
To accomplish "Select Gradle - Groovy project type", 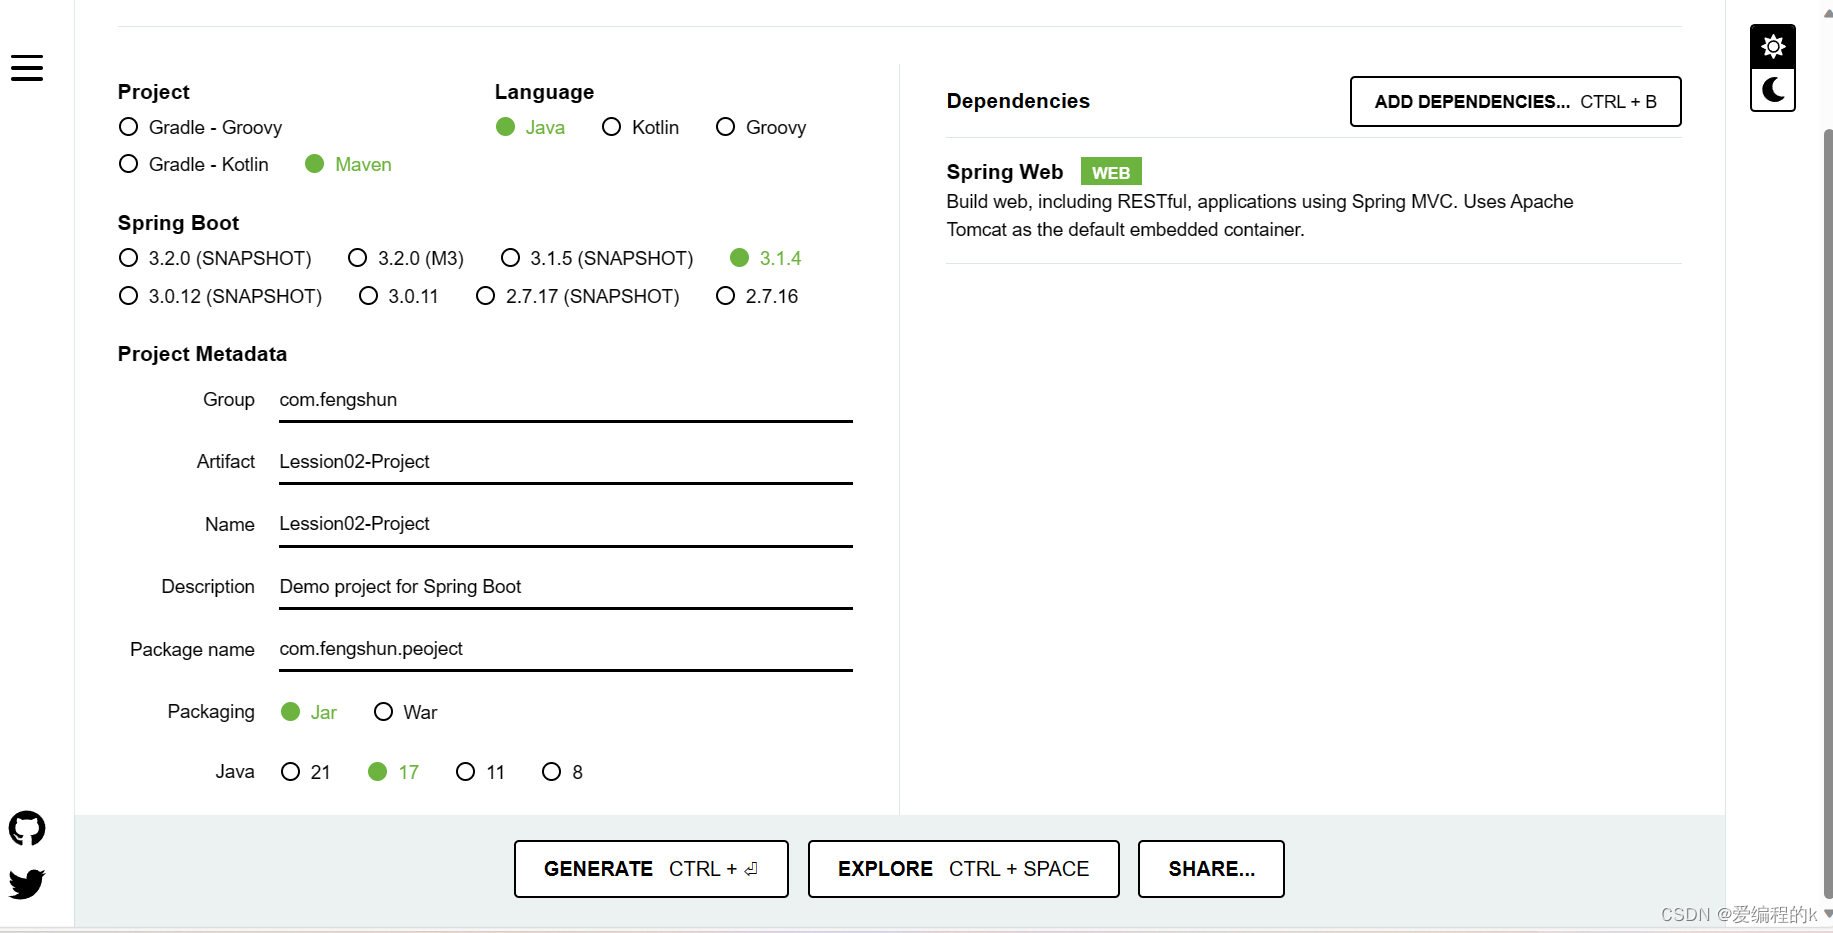I will (x=200, y=127).
